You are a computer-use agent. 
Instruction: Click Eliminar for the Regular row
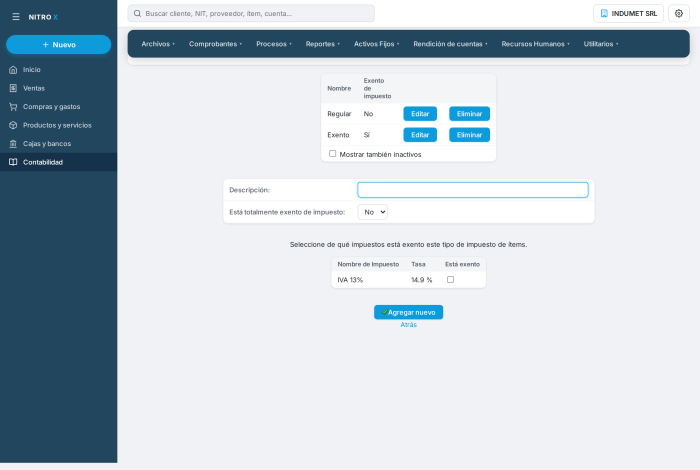469,114
